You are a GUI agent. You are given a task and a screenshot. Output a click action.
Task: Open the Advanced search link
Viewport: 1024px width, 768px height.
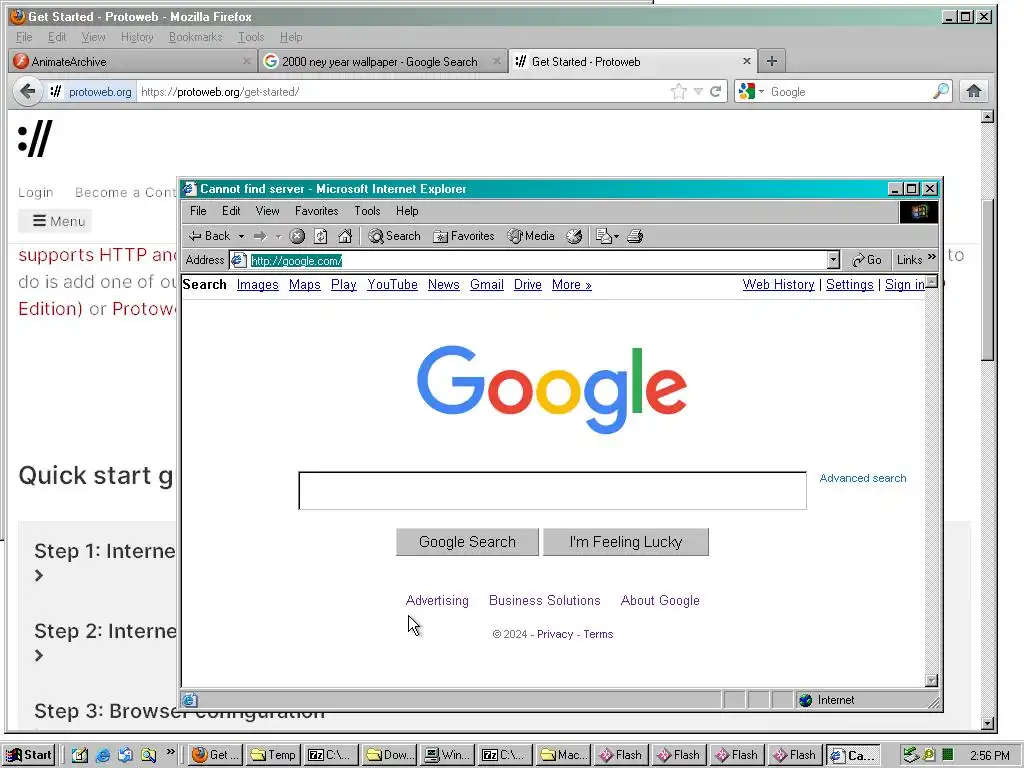(x=863, y=478)
